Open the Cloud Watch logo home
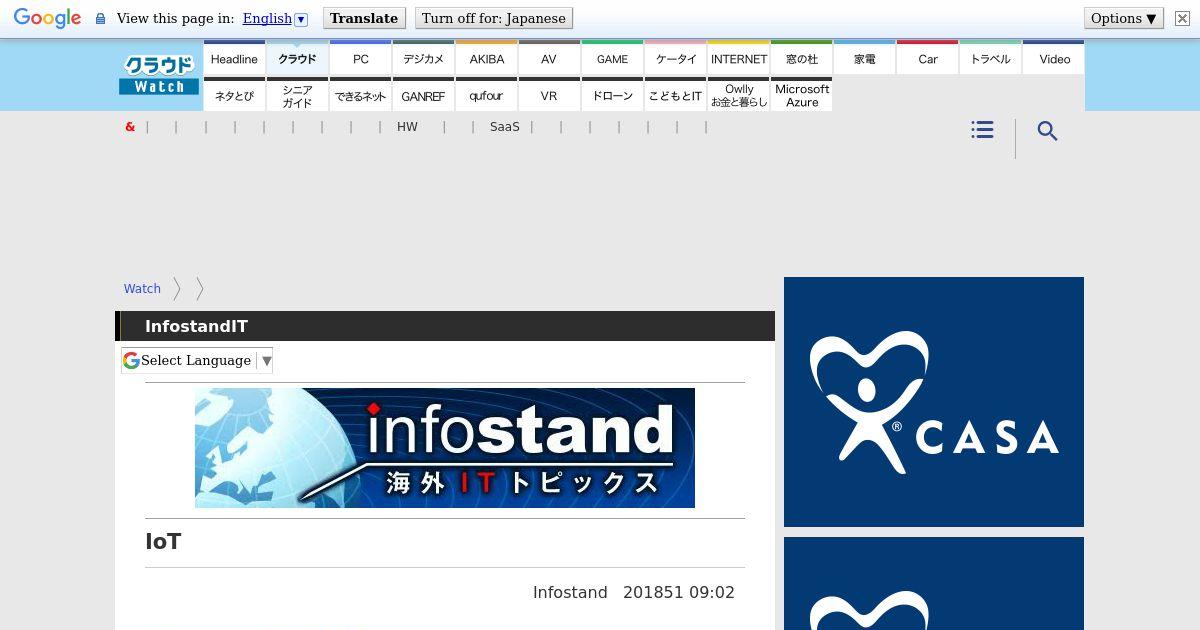The height and width of the screenshot is (630, 1200). pos(159,75)
